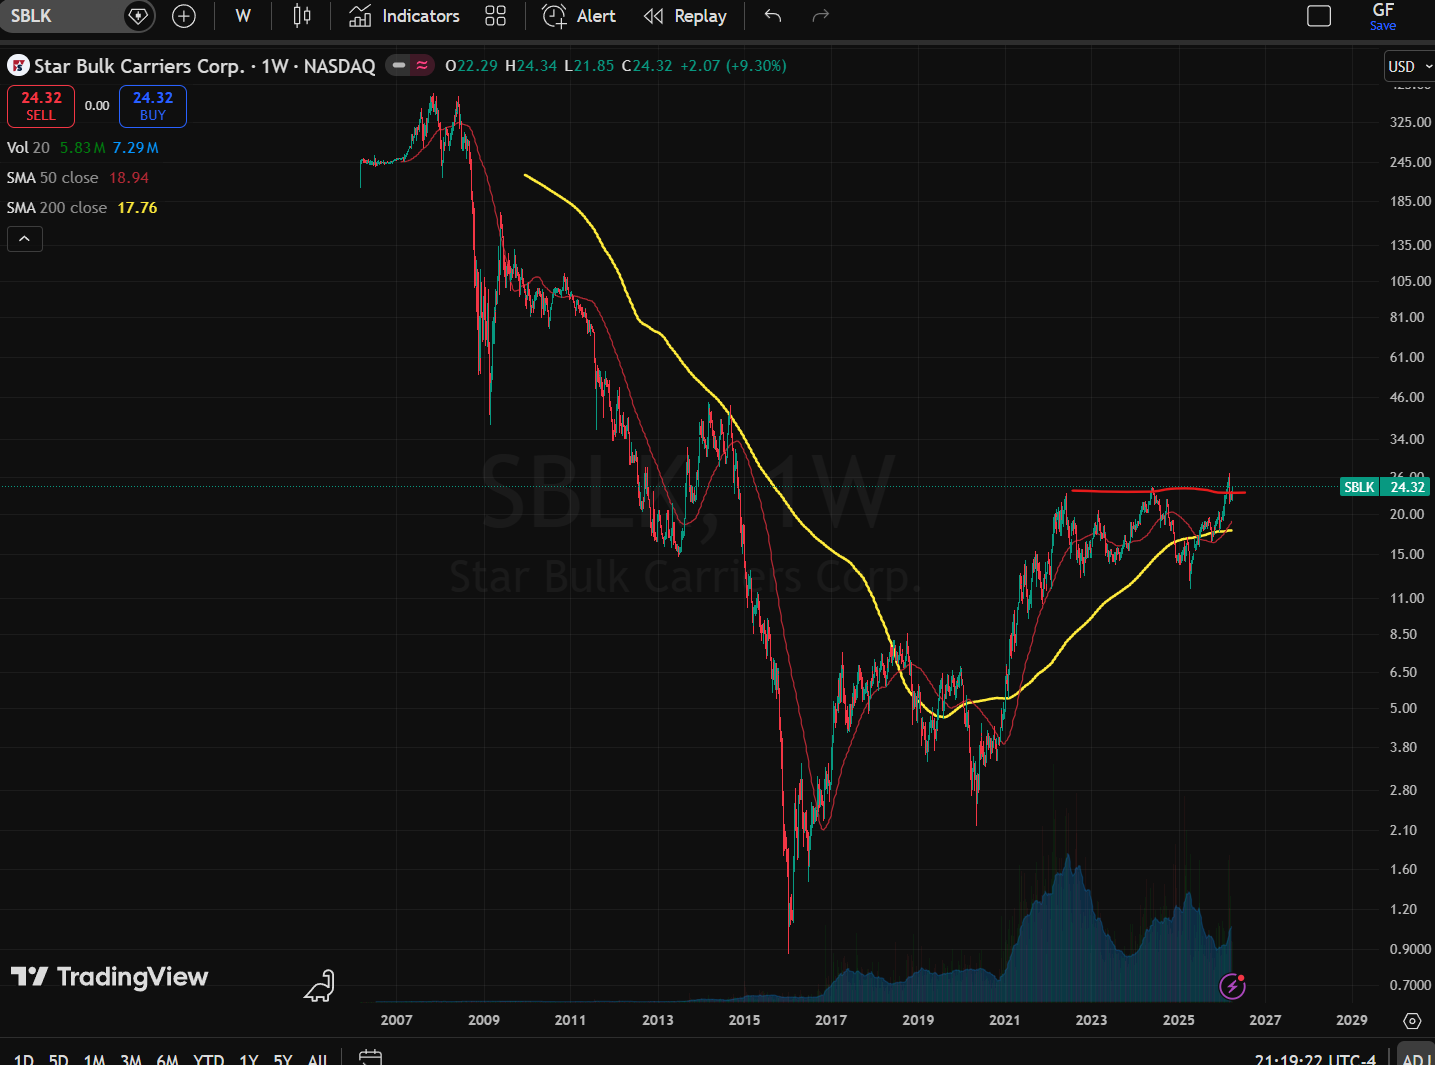The height and width of the screenshot is (1065, 1435).
Task: Click the purple lightning events marker
Action: coord(1233,987)
